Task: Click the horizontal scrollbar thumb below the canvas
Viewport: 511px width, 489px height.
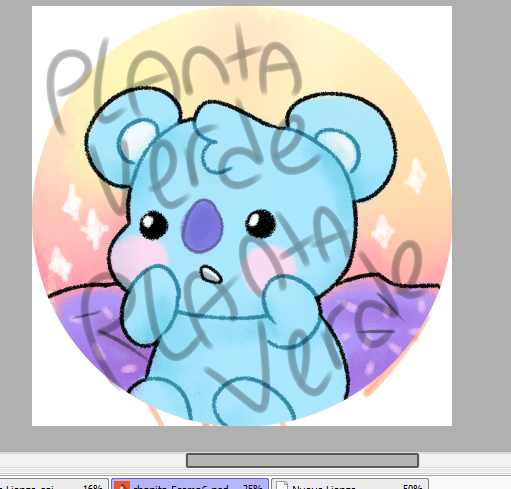Action: (302, 460)
